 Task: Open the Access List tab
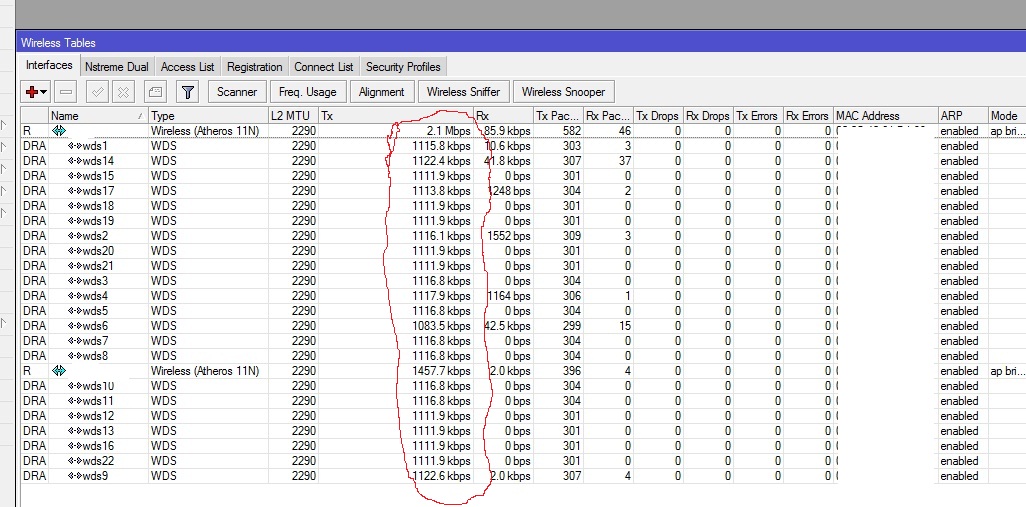(x=187, y=67)
